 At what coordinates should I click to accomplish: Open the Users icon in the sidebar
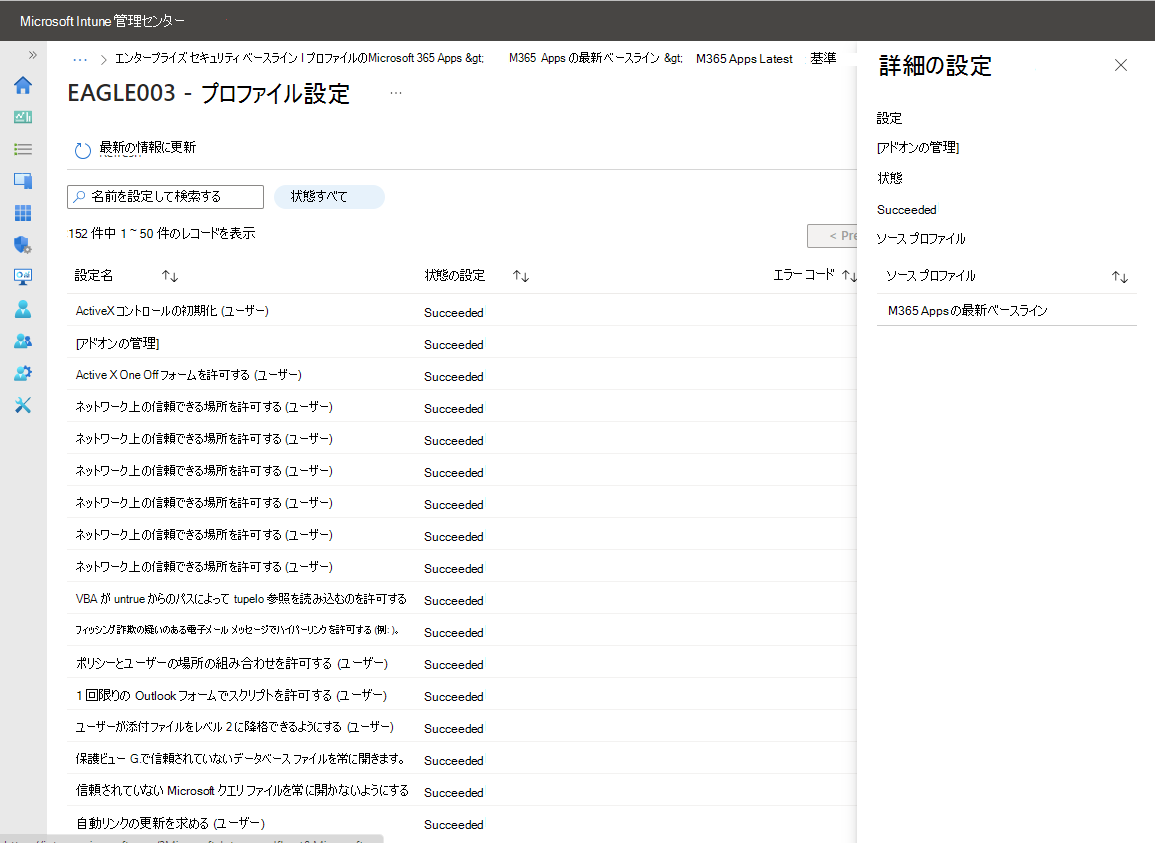point(23,309)
